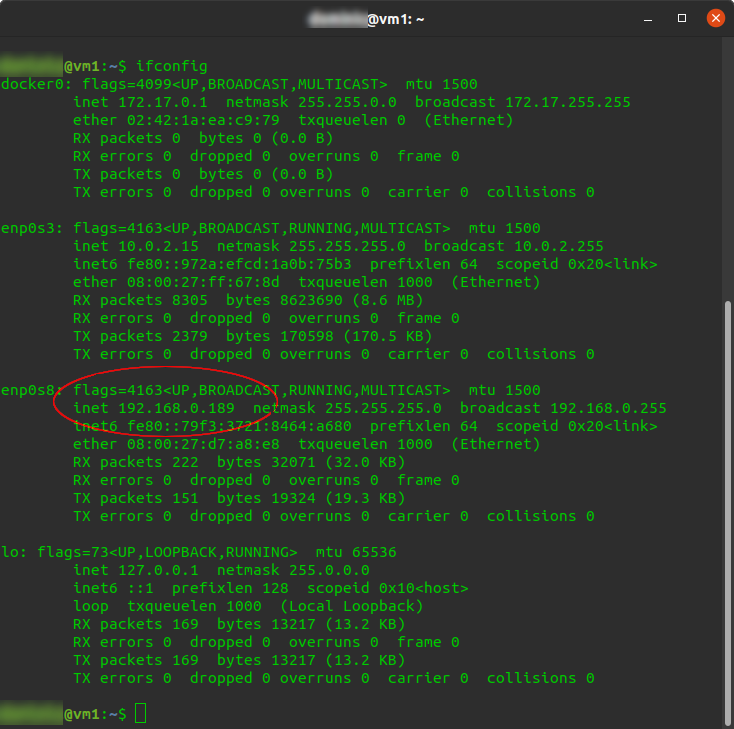
Task: Click the '(32.0 KB)' byte total
Action: tap(365, 462)
